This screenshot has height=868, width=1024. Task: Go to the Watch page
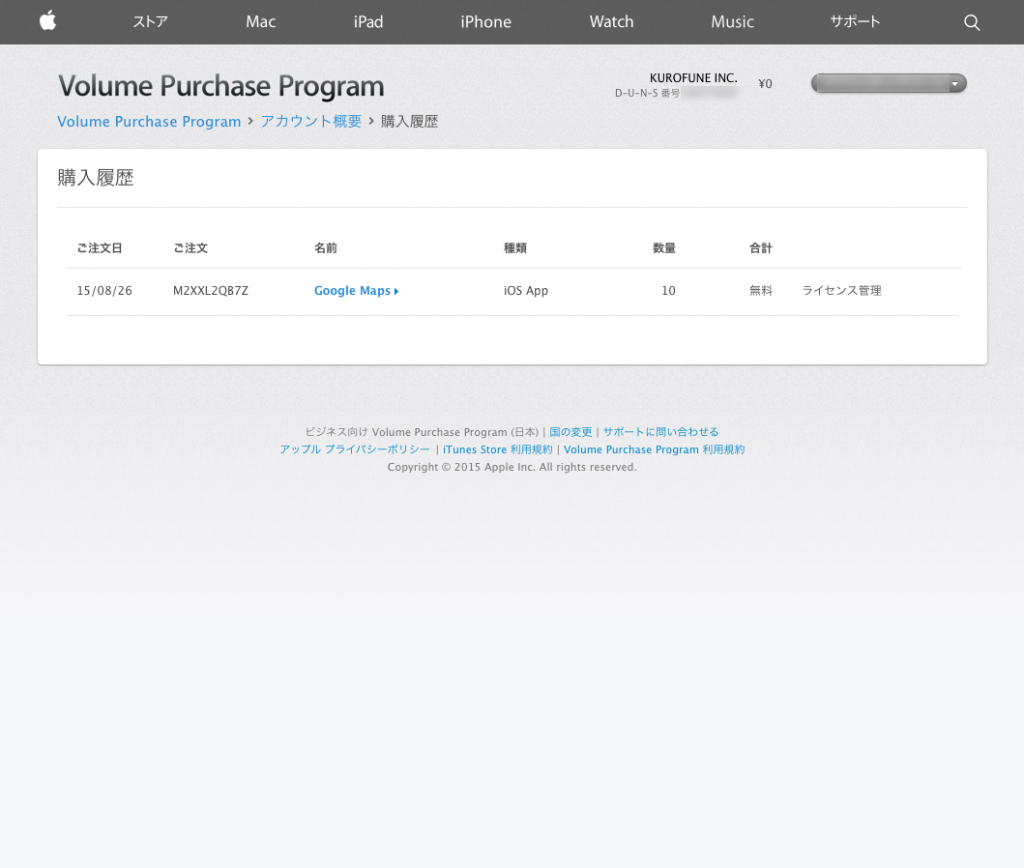611,21
